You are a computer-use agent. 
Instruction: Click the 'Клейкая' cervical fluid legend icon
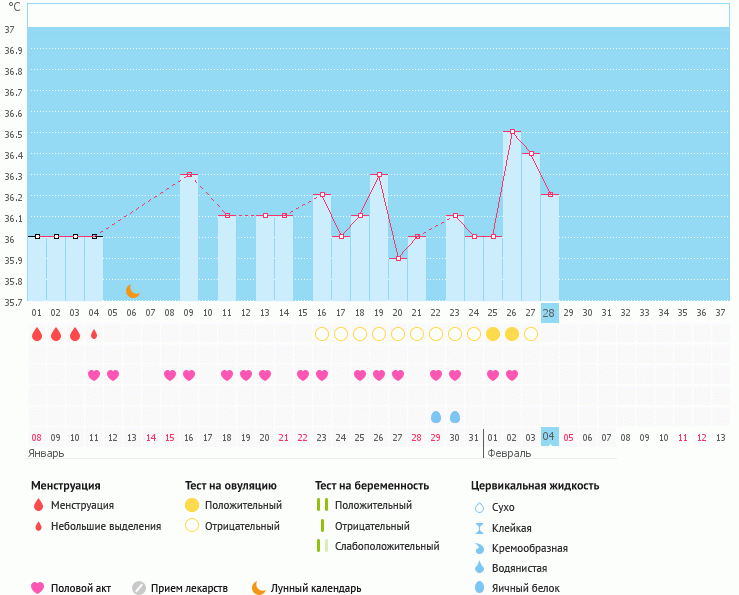480,528
